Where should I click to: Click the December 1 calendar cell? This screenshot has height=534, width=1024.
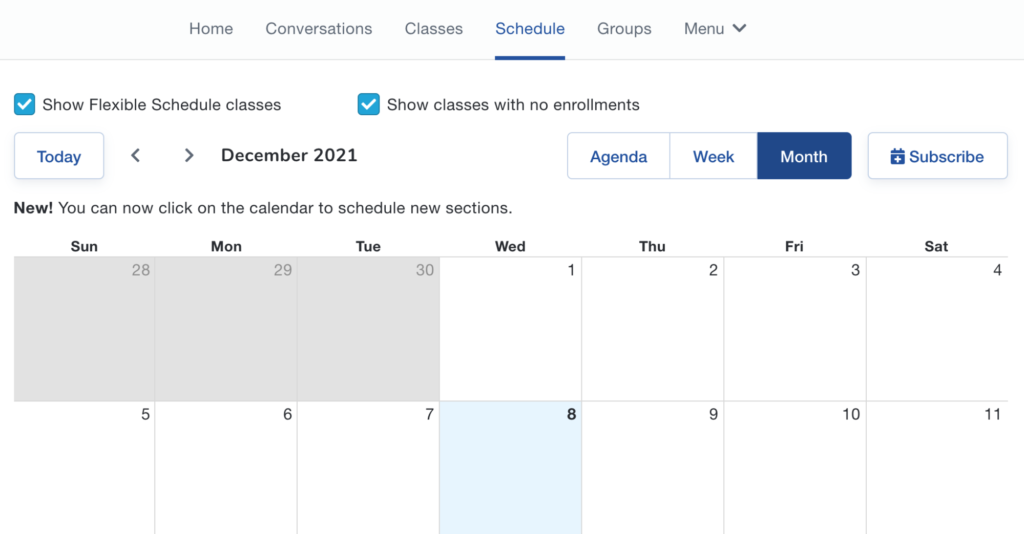point(510,330)
